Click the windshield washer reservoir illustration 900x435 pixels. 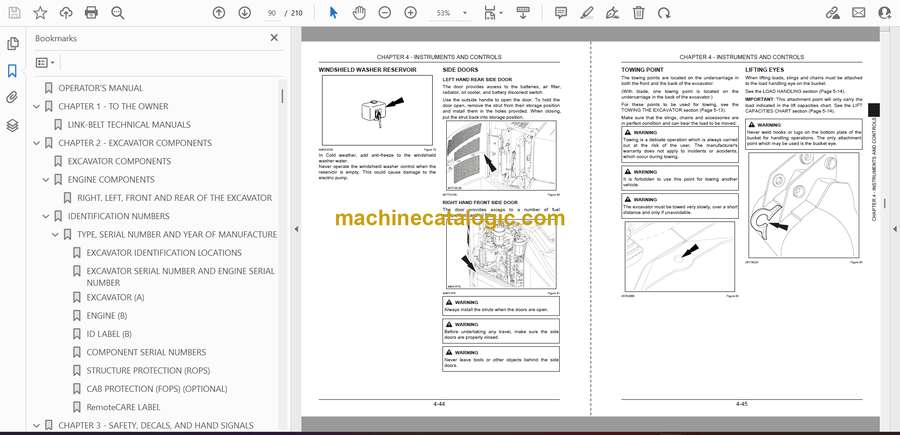coord(377,110)
